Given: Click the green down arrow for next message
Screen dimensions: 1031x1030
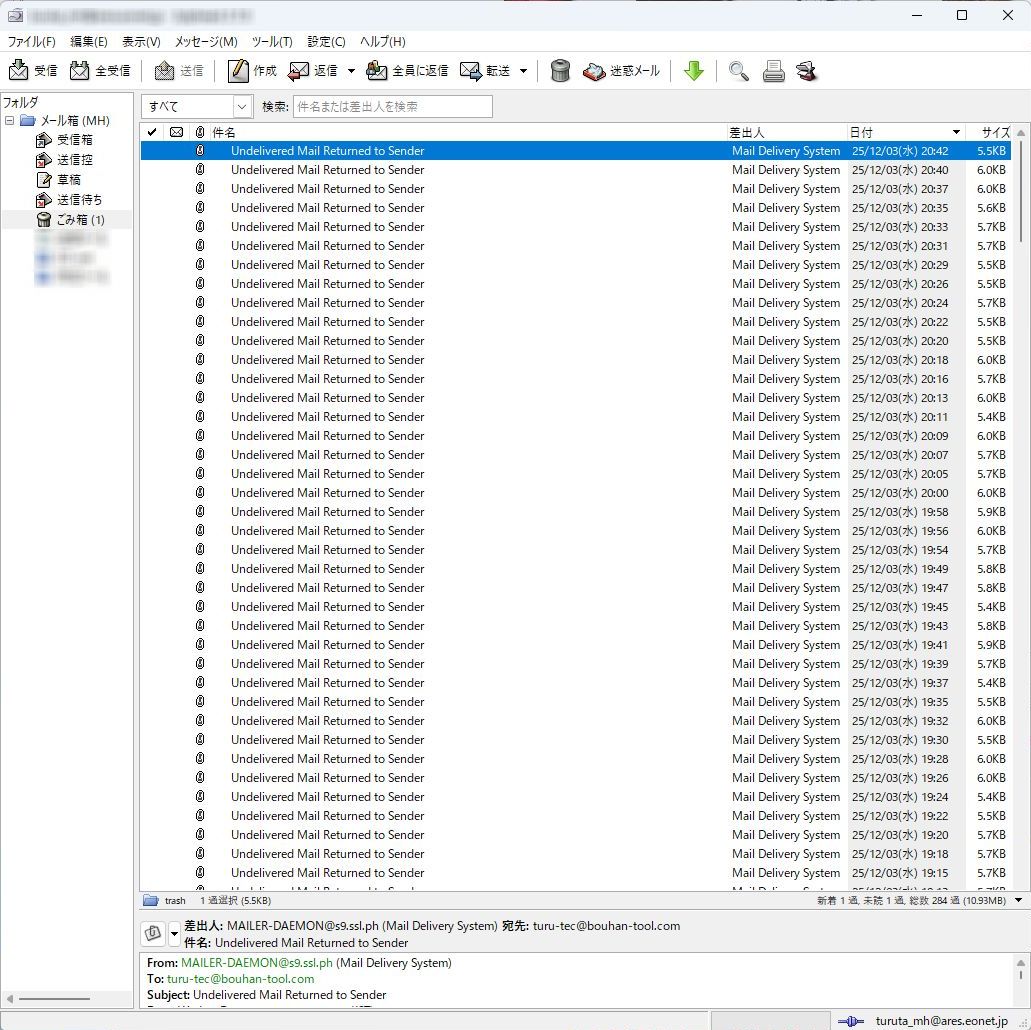Looking at the screenshot, I should [694, 71].
